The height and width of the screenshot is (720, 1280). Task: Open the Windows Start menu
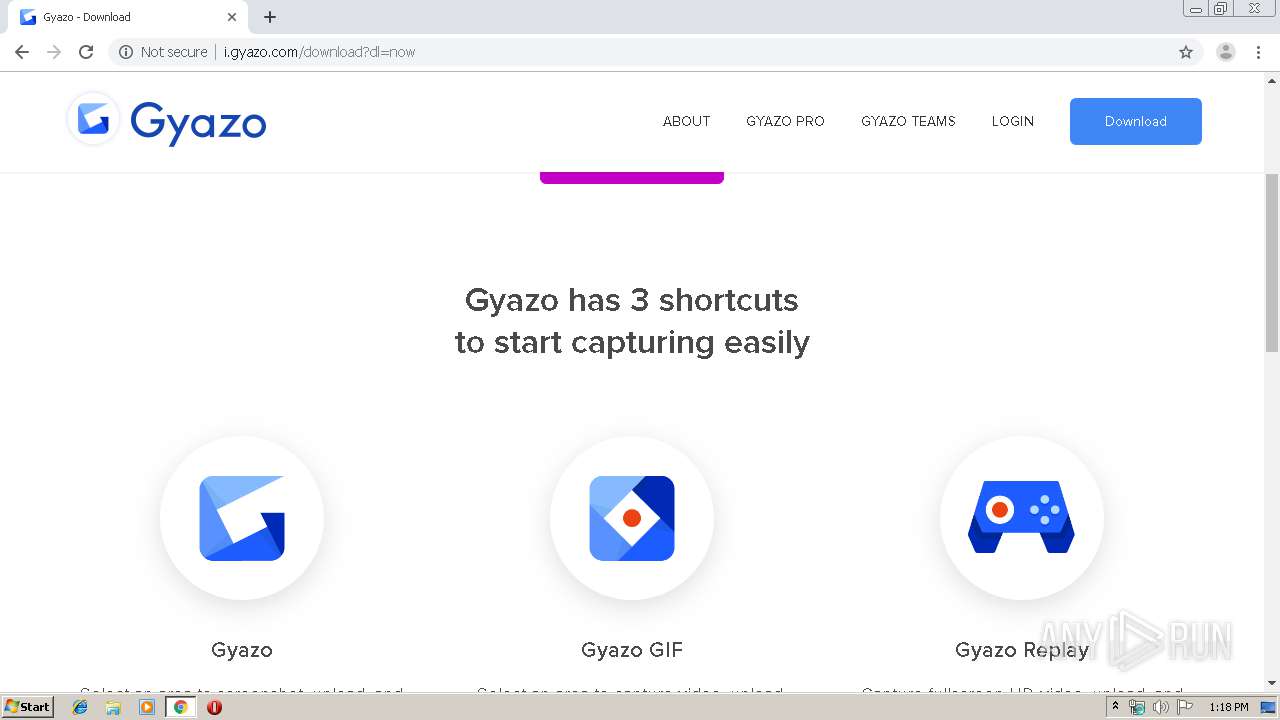[27, 706]
